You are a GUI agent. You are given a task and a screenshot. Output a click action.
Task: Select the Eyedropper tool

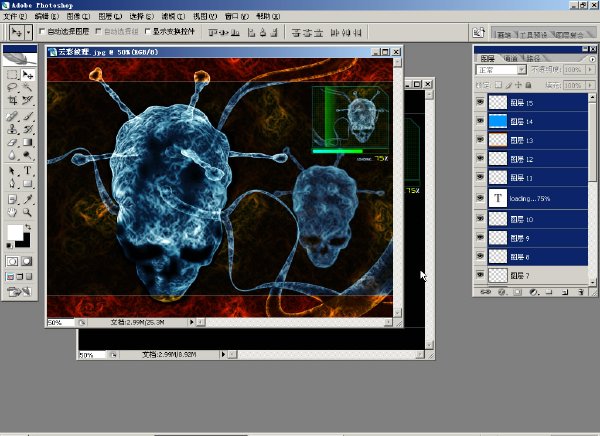[x=27, y=199]
